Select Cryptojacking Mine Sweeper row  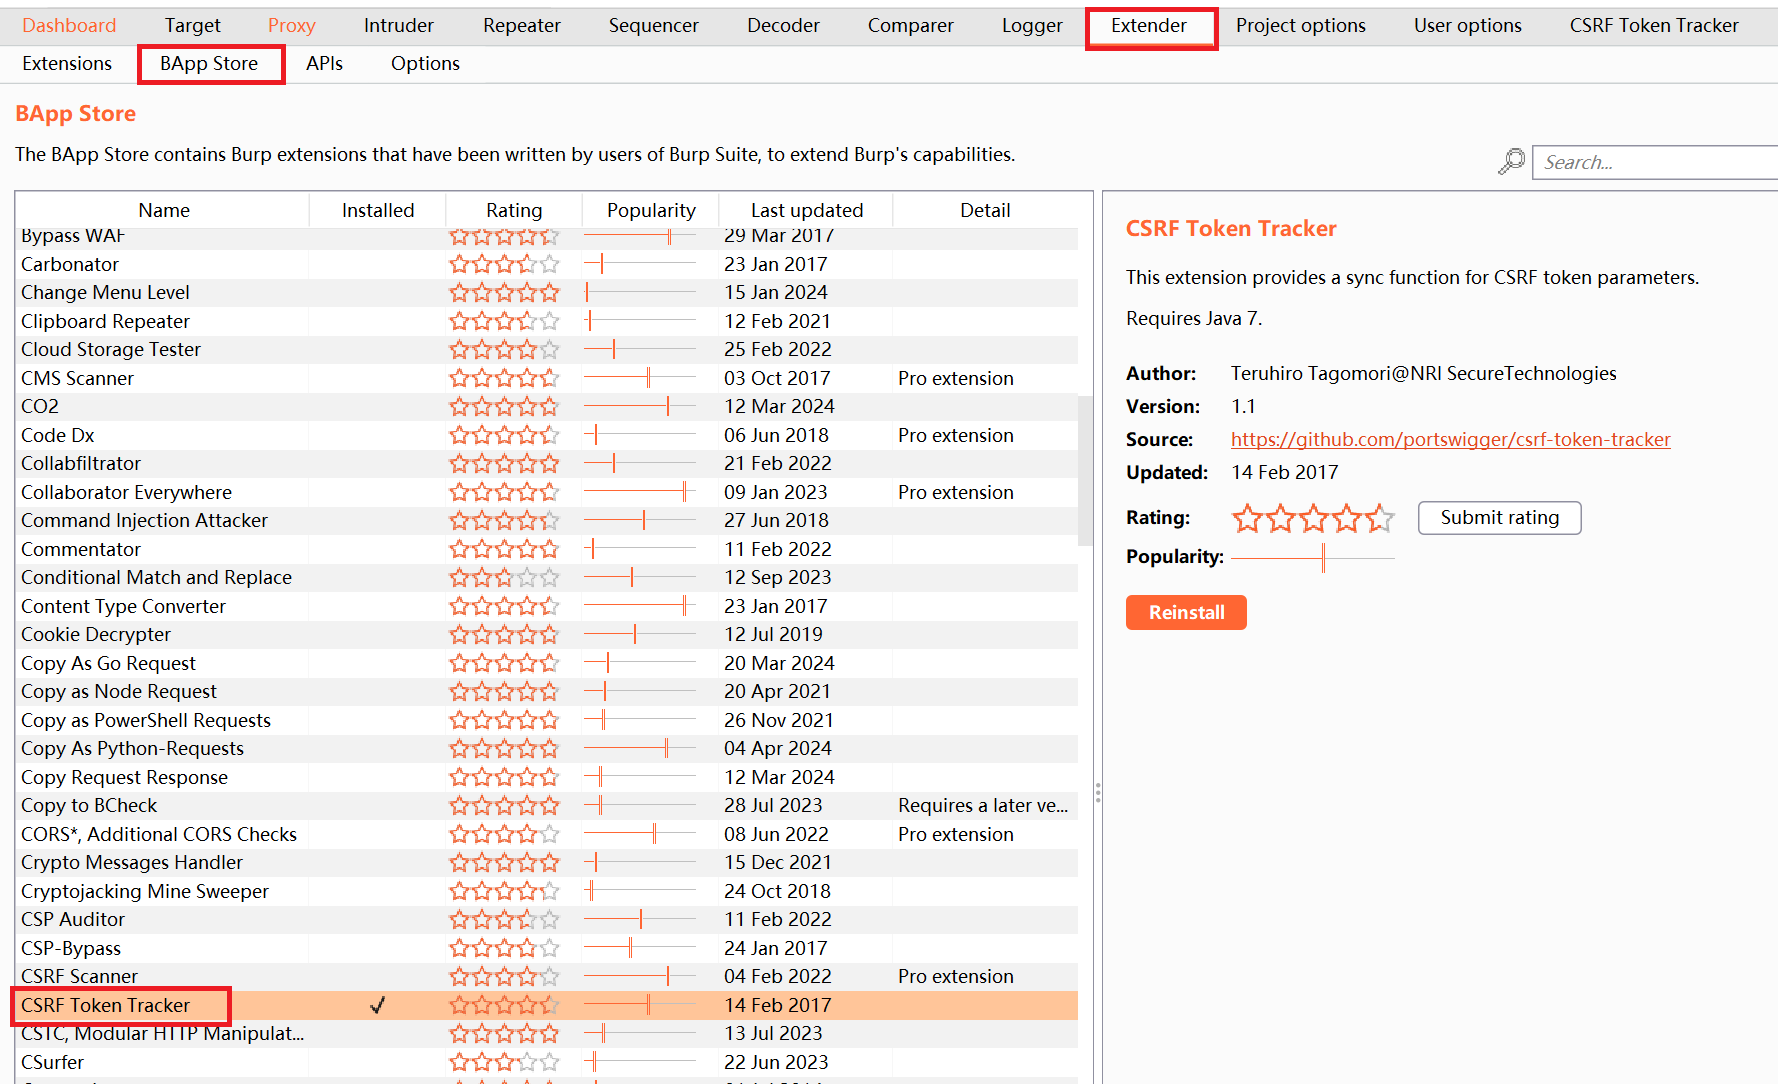pyautogui.click(x=547, y=891)
